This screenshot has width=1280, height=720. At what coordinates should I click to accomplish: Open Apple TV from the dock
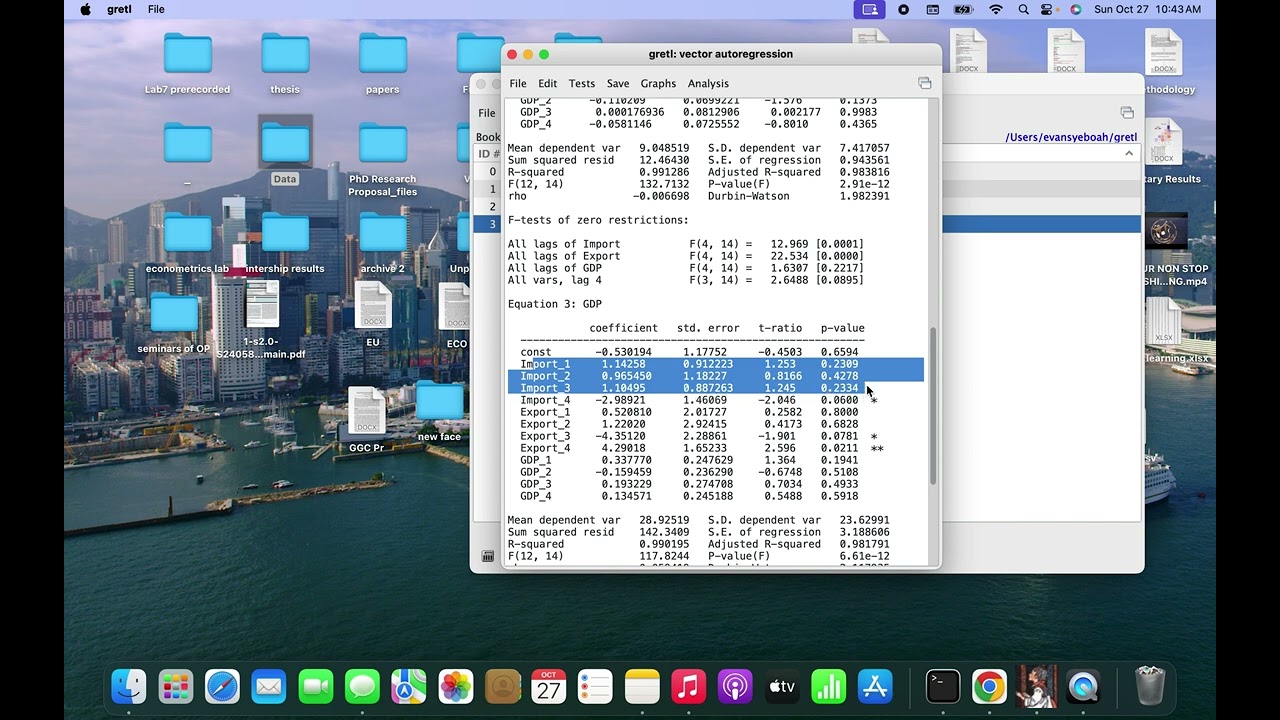tap(782, 687)
